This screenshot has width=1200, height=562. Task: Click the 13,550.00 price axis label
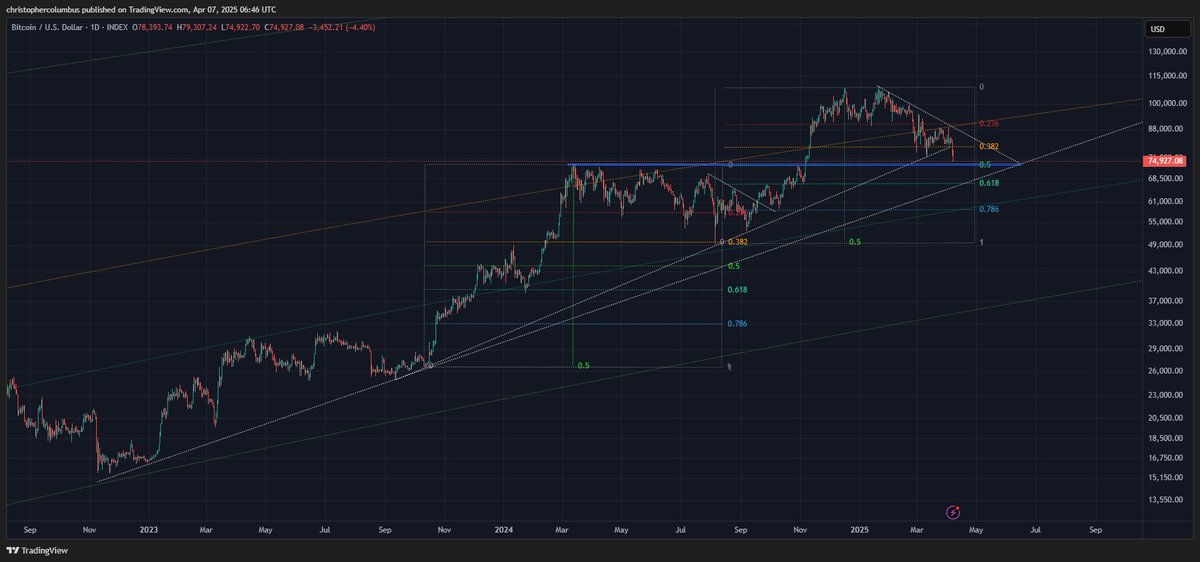click(x=1165, y=500)
